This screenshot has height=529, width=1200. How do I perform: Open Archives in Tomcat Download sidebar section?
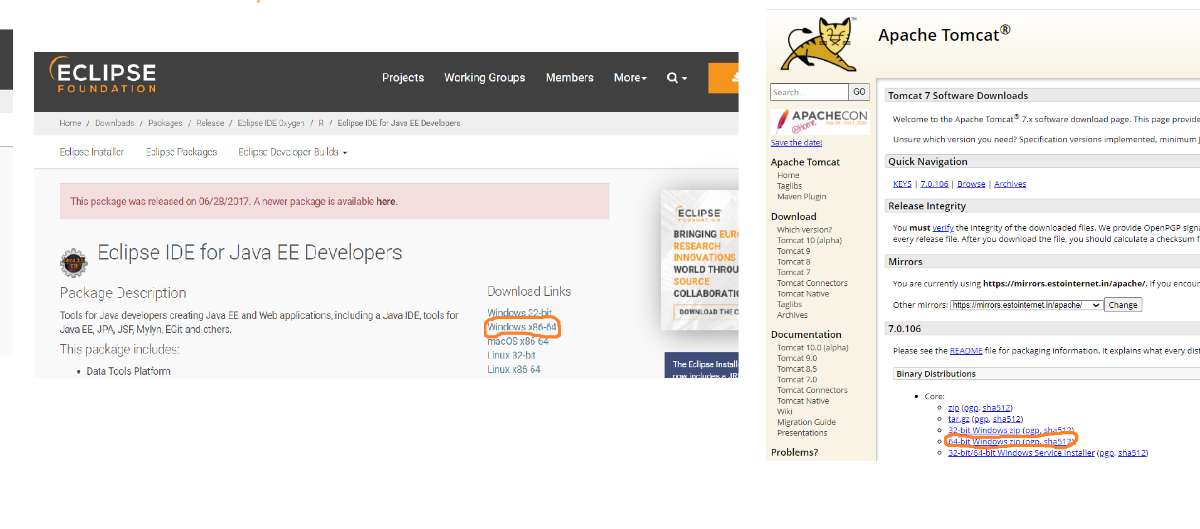792,315
